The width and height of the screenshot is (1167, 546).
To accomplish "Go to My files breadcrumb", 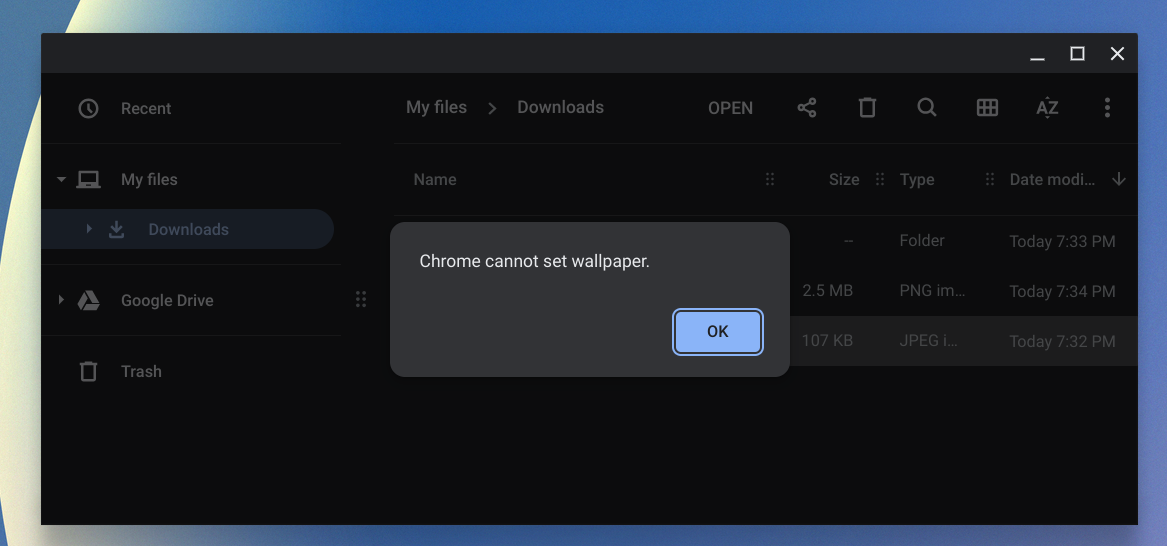I will [x=436, y=107].
